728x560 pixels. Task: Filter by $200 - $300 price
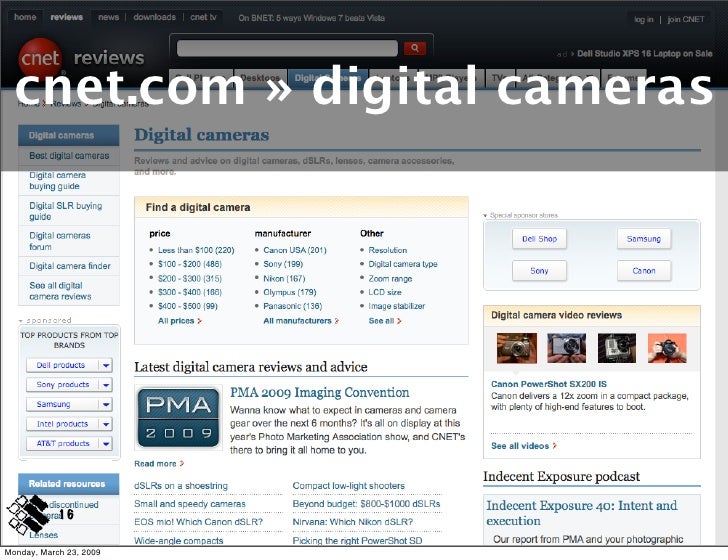click(190, 279)
